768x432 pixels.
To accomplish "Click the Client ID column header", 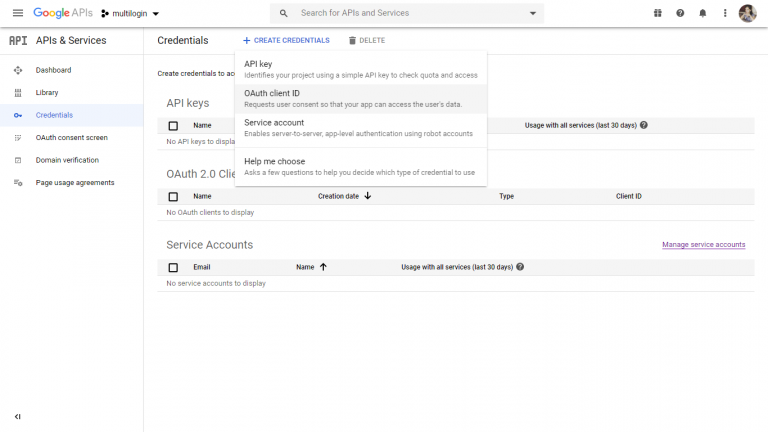I will click(x=629, y=196).
